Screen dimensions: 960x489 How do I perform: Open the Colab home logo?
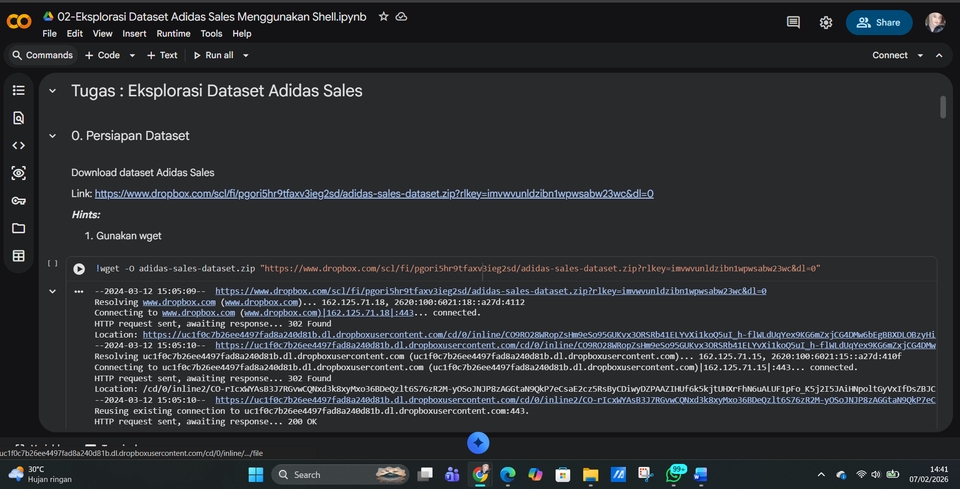click(18, 23)
